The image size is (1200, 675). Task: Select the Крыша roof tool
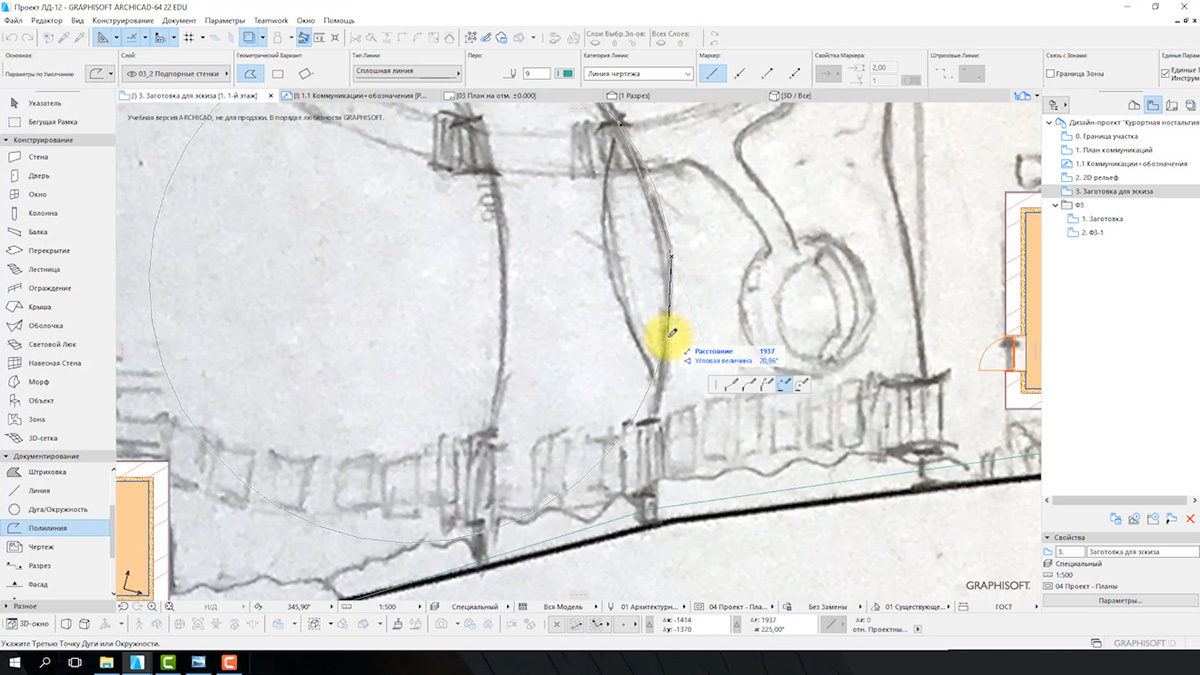point(57,307)
